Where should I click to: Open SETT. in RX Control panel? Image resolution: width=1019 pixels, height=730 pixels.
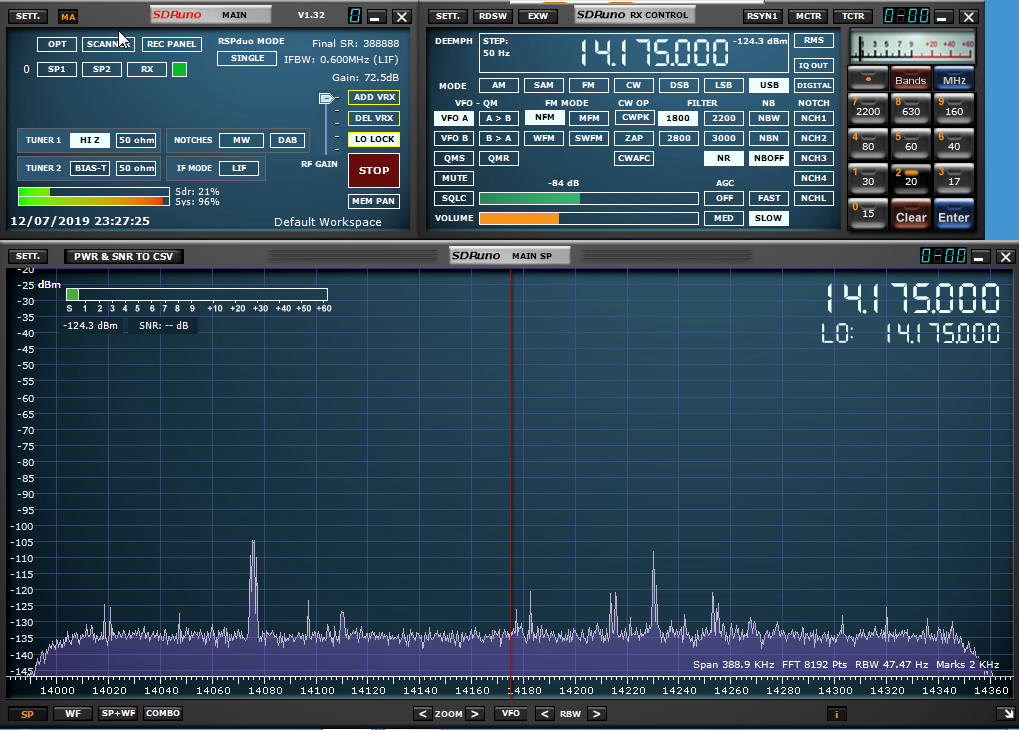448,16
